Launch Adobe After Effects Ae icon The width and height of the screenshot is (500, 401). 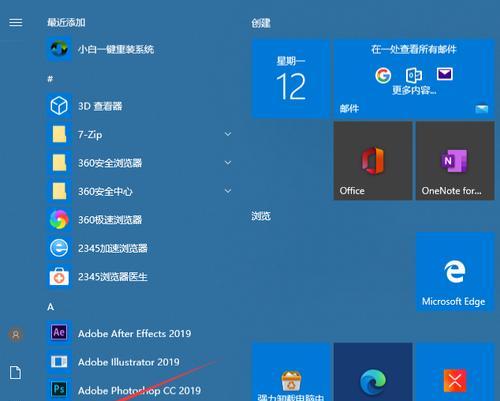pos(59,333)
